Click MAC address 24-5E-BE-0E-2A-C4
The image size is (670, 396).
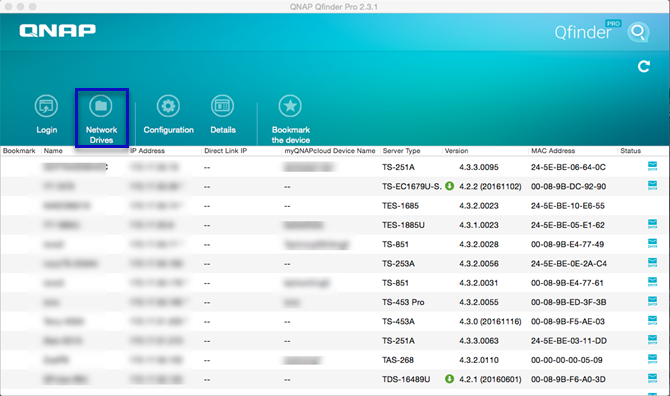tap(569, 264)
